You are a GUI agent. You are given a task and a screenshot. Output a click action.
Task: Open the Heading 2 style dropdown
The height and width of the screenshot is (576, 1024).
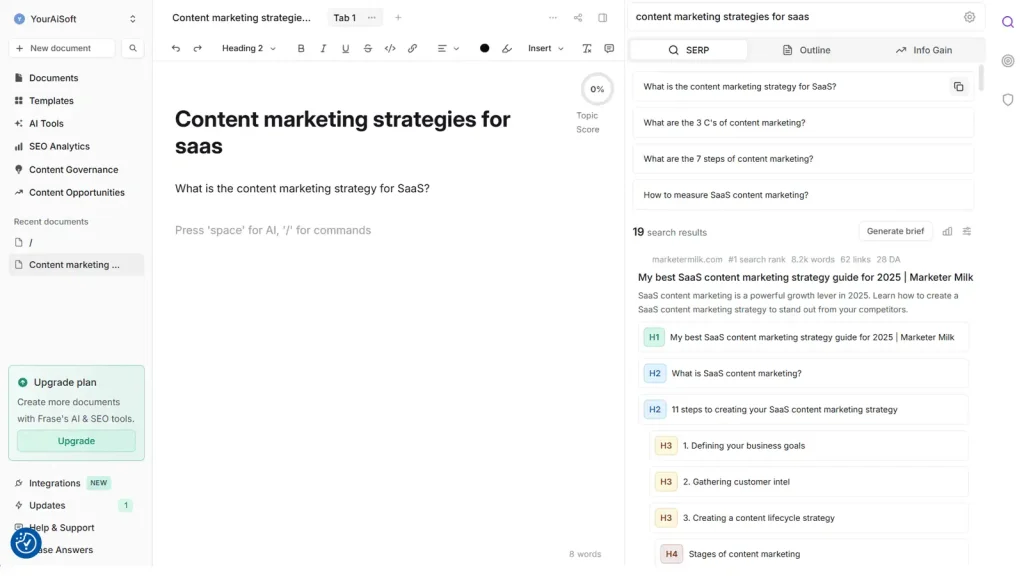(248, 48)
